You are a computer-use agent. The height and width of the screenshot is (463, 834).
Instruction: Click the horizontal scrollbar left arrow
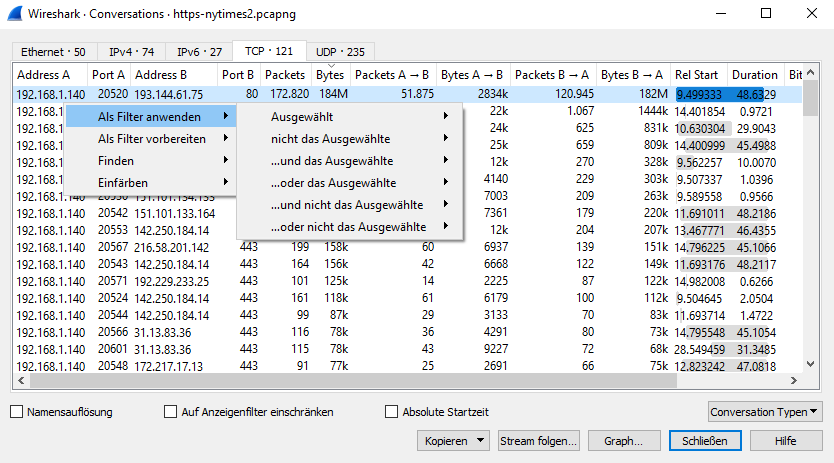pyautogui.click(x=21, y=381)
